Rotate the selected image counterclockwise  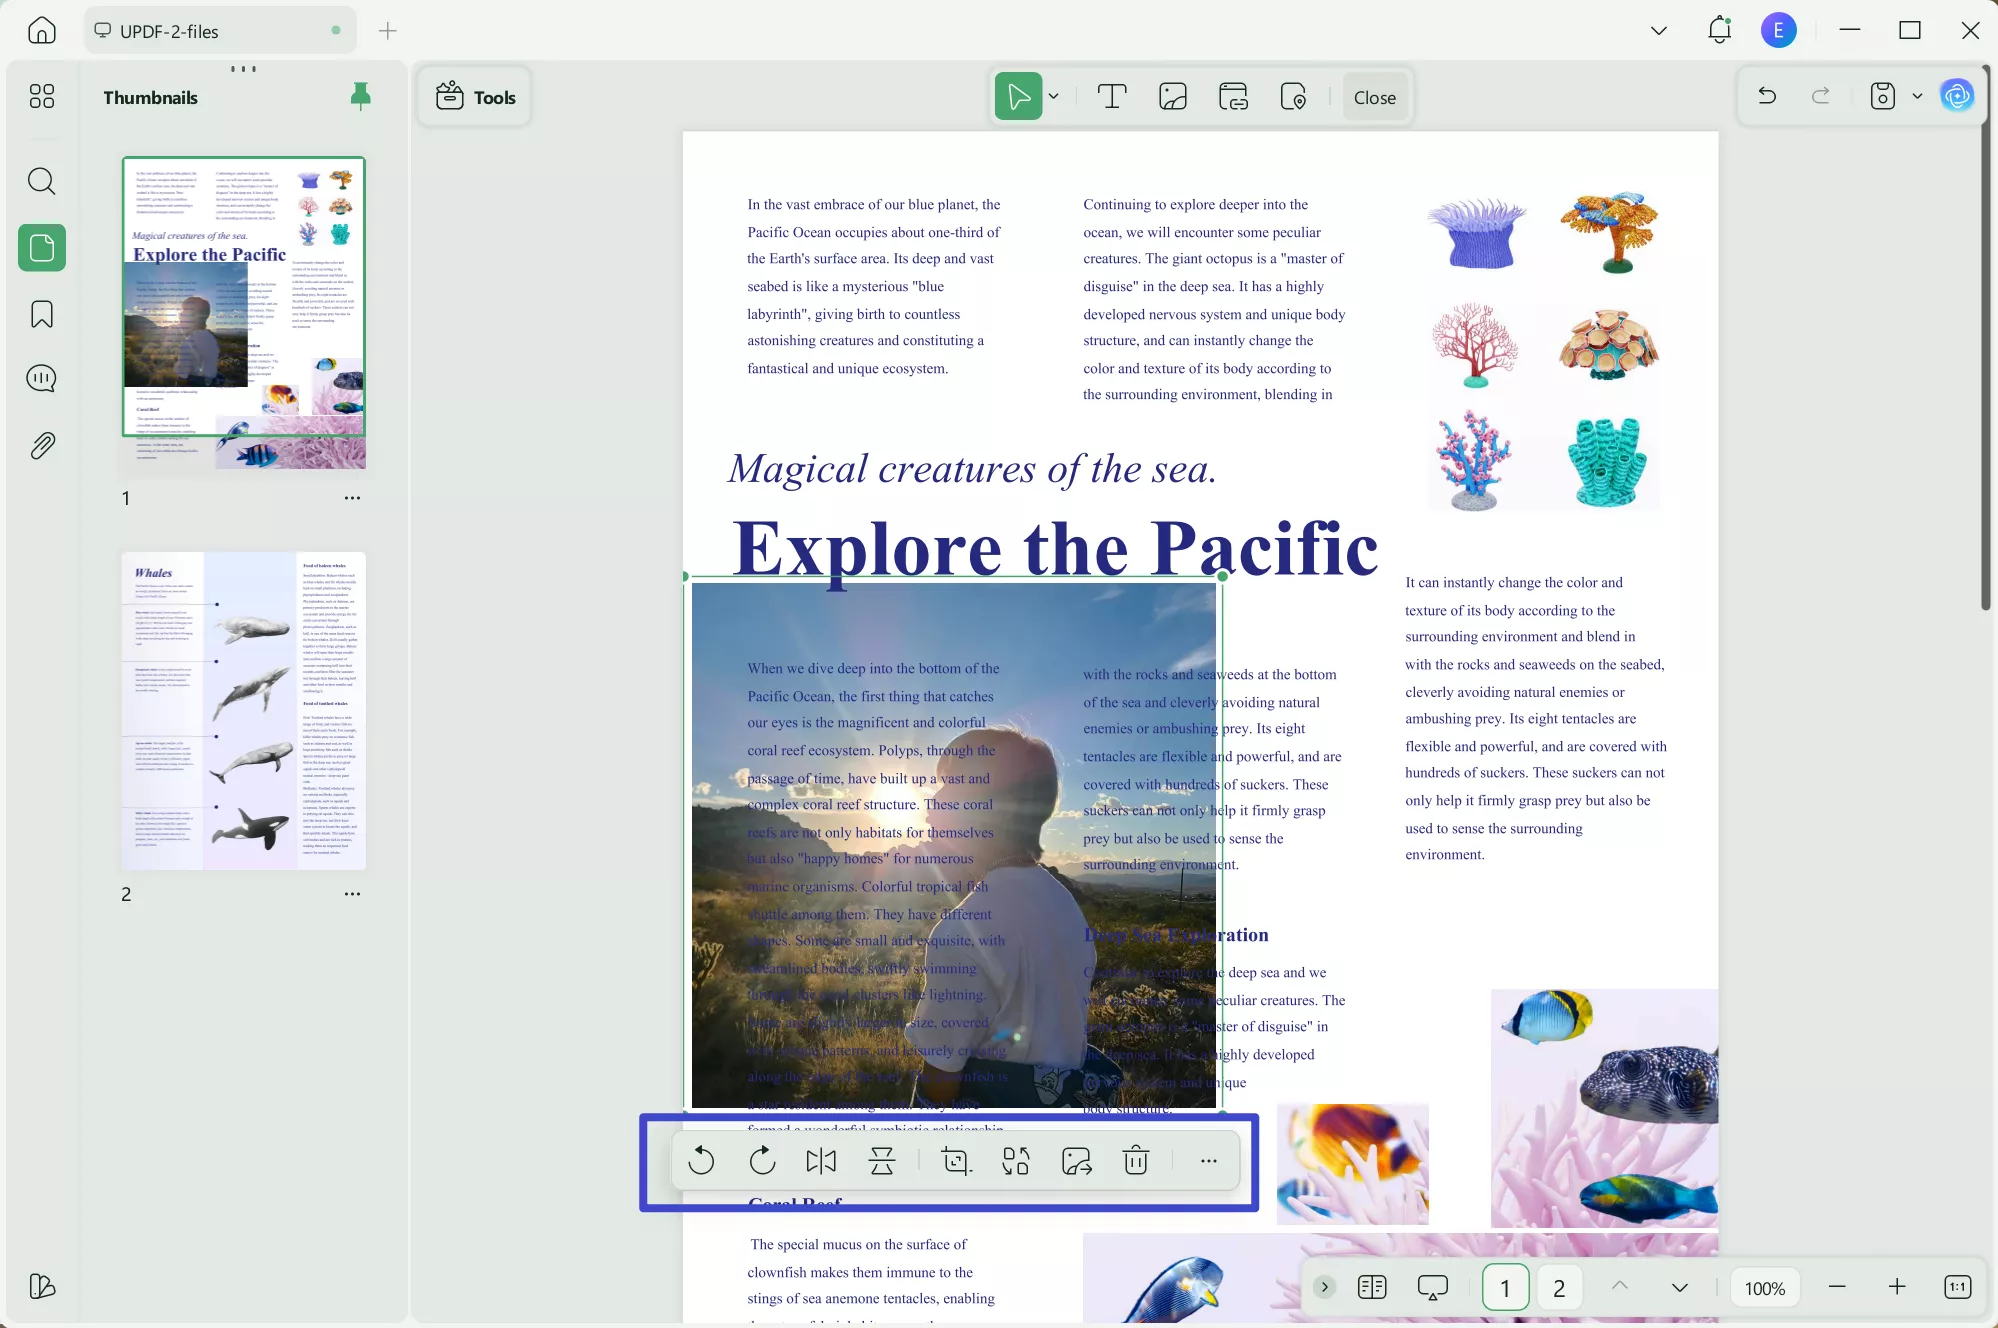(702, 1161)
